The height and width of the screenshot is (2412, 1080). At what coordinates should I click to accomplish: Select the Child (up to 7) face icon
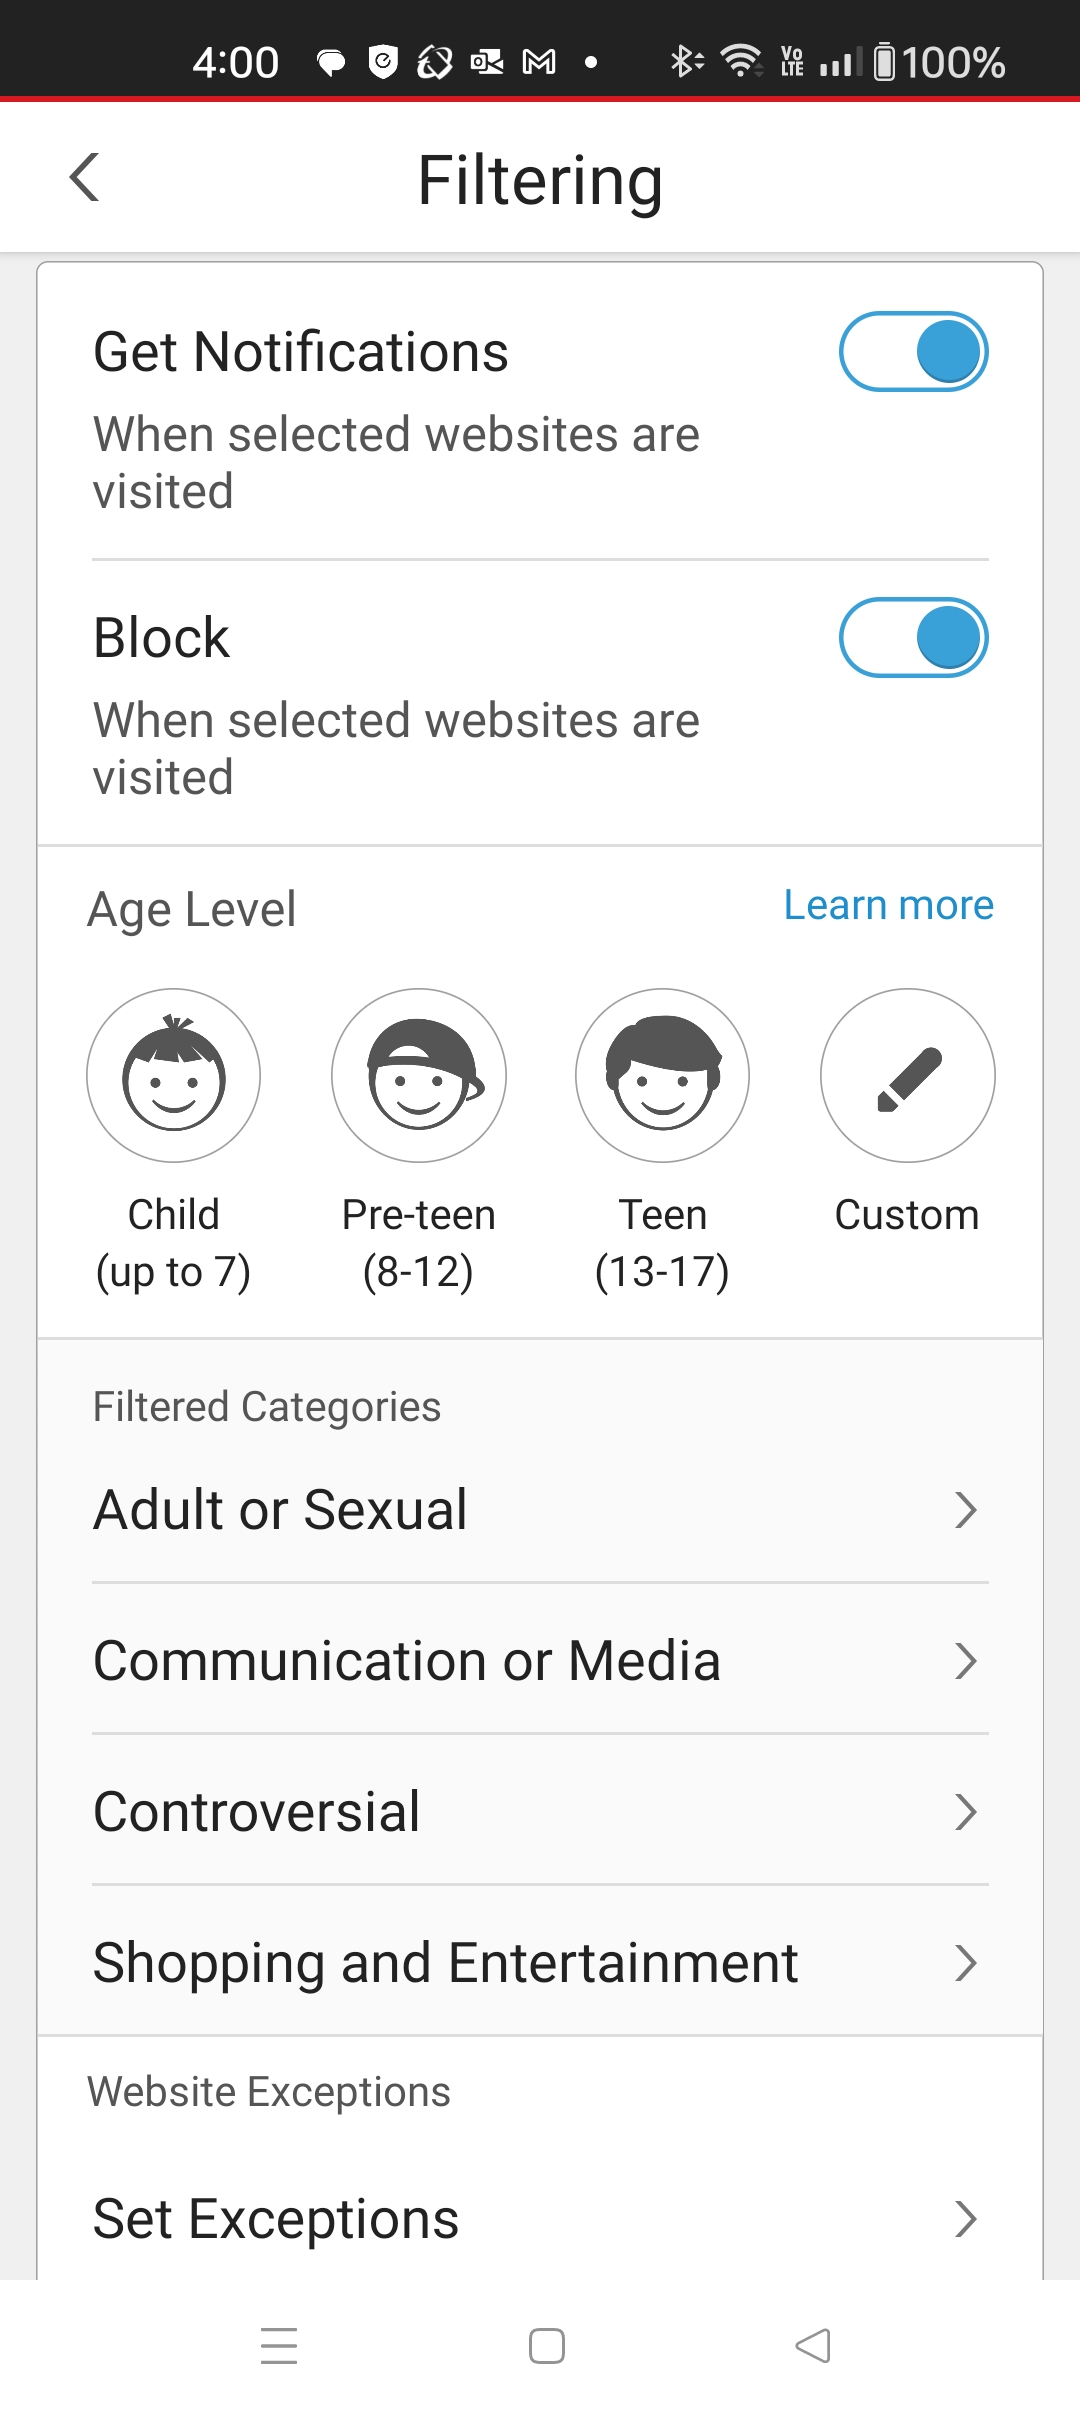click(173, 1076)
